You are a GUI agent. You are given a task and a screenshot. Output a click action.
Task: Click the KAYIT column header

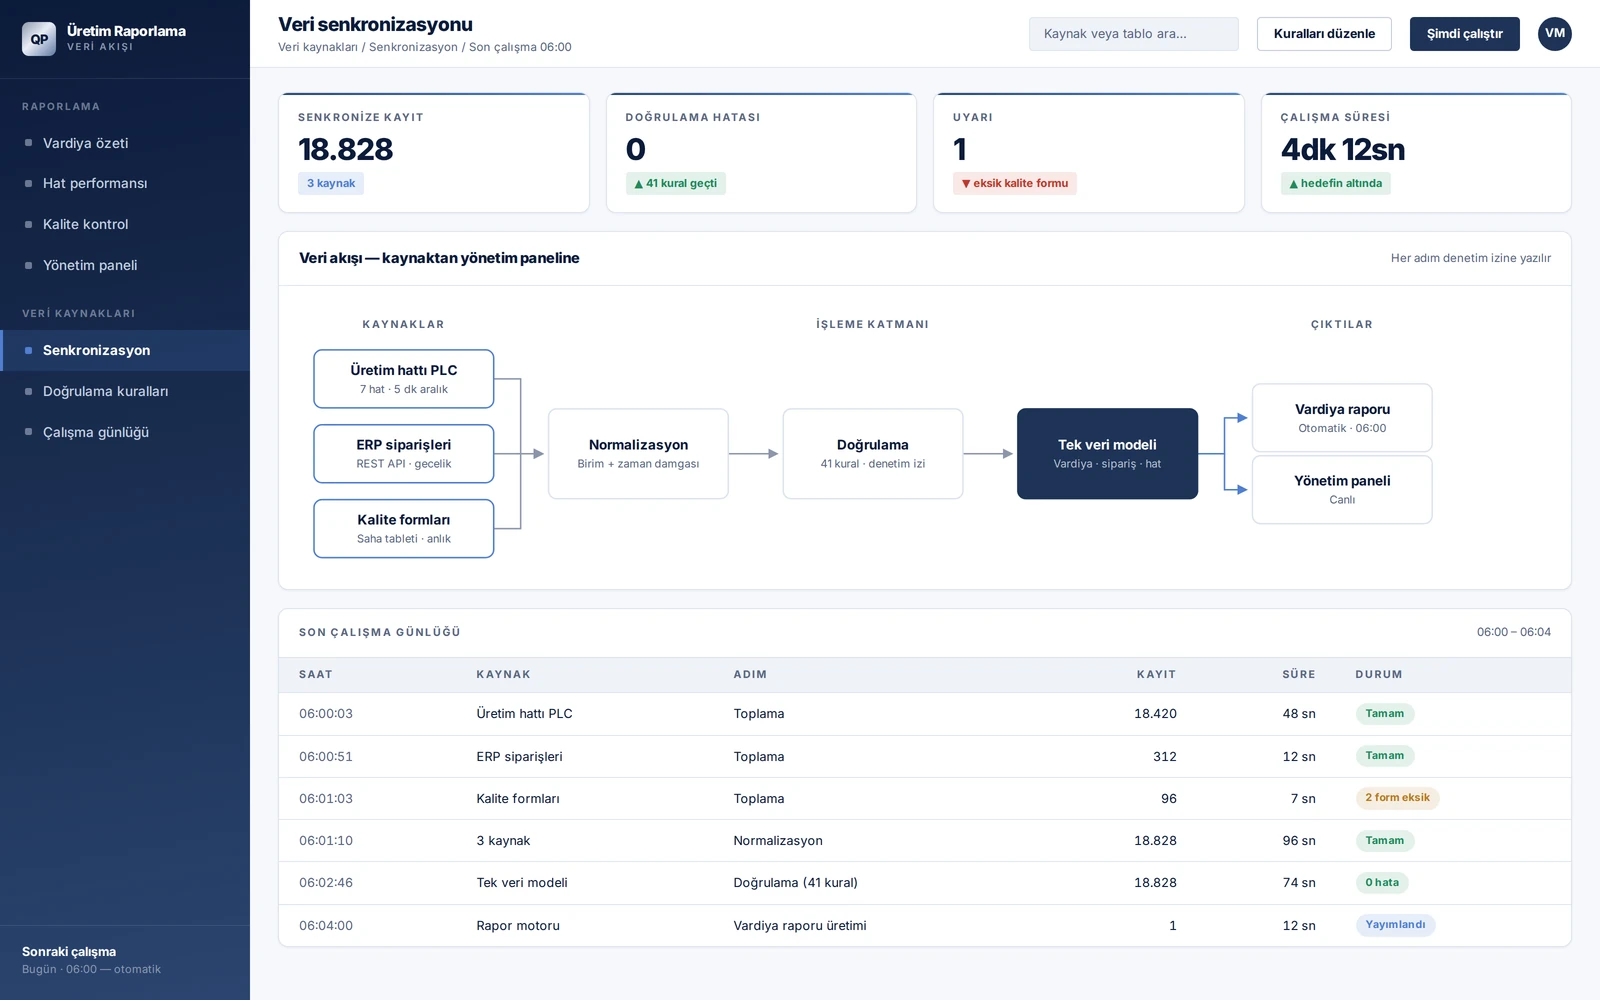[x=1156, y=675]
